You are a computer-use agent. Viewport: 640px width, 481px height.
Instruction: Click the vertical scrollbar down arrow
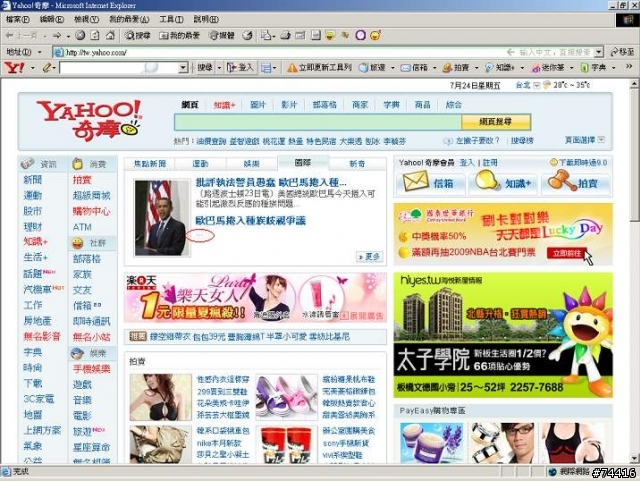click(x=634, y=459)
